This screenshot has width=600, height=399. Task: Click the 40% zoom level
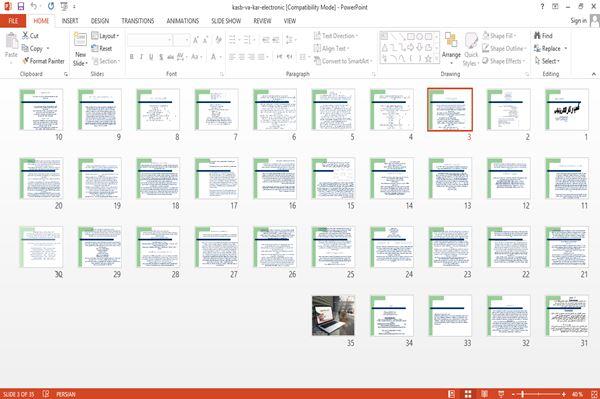point(578,394)
